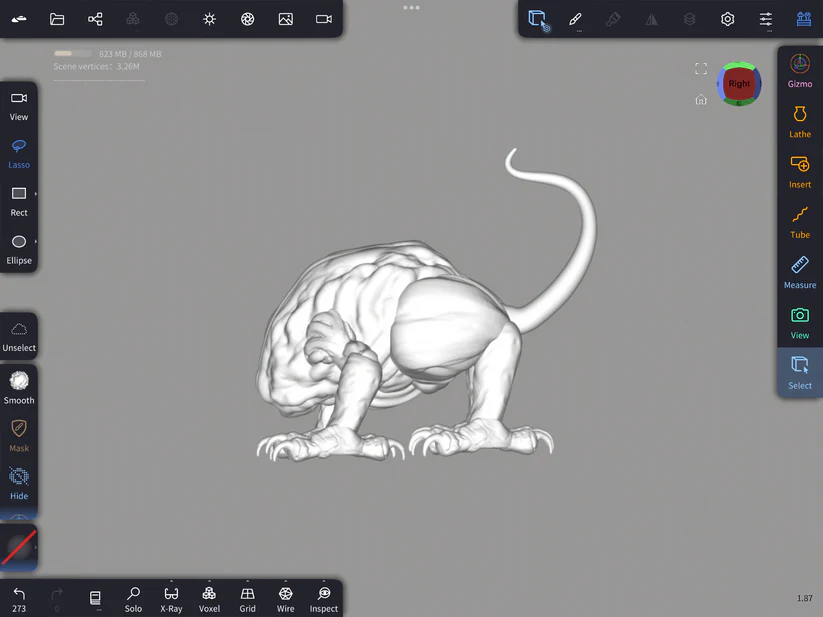Expand the Grid options caret
Viewport: 823px width, 617px height.
coord(248,581)
